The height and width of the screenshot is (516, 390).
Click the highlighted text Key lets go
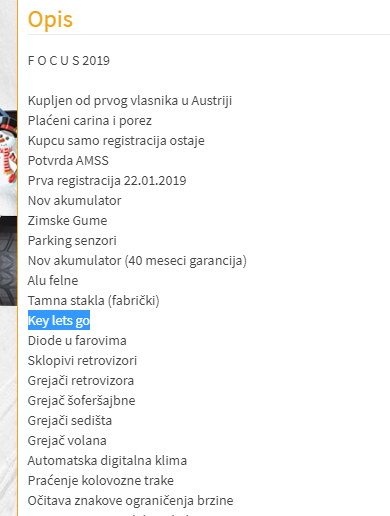click(59, 320)
